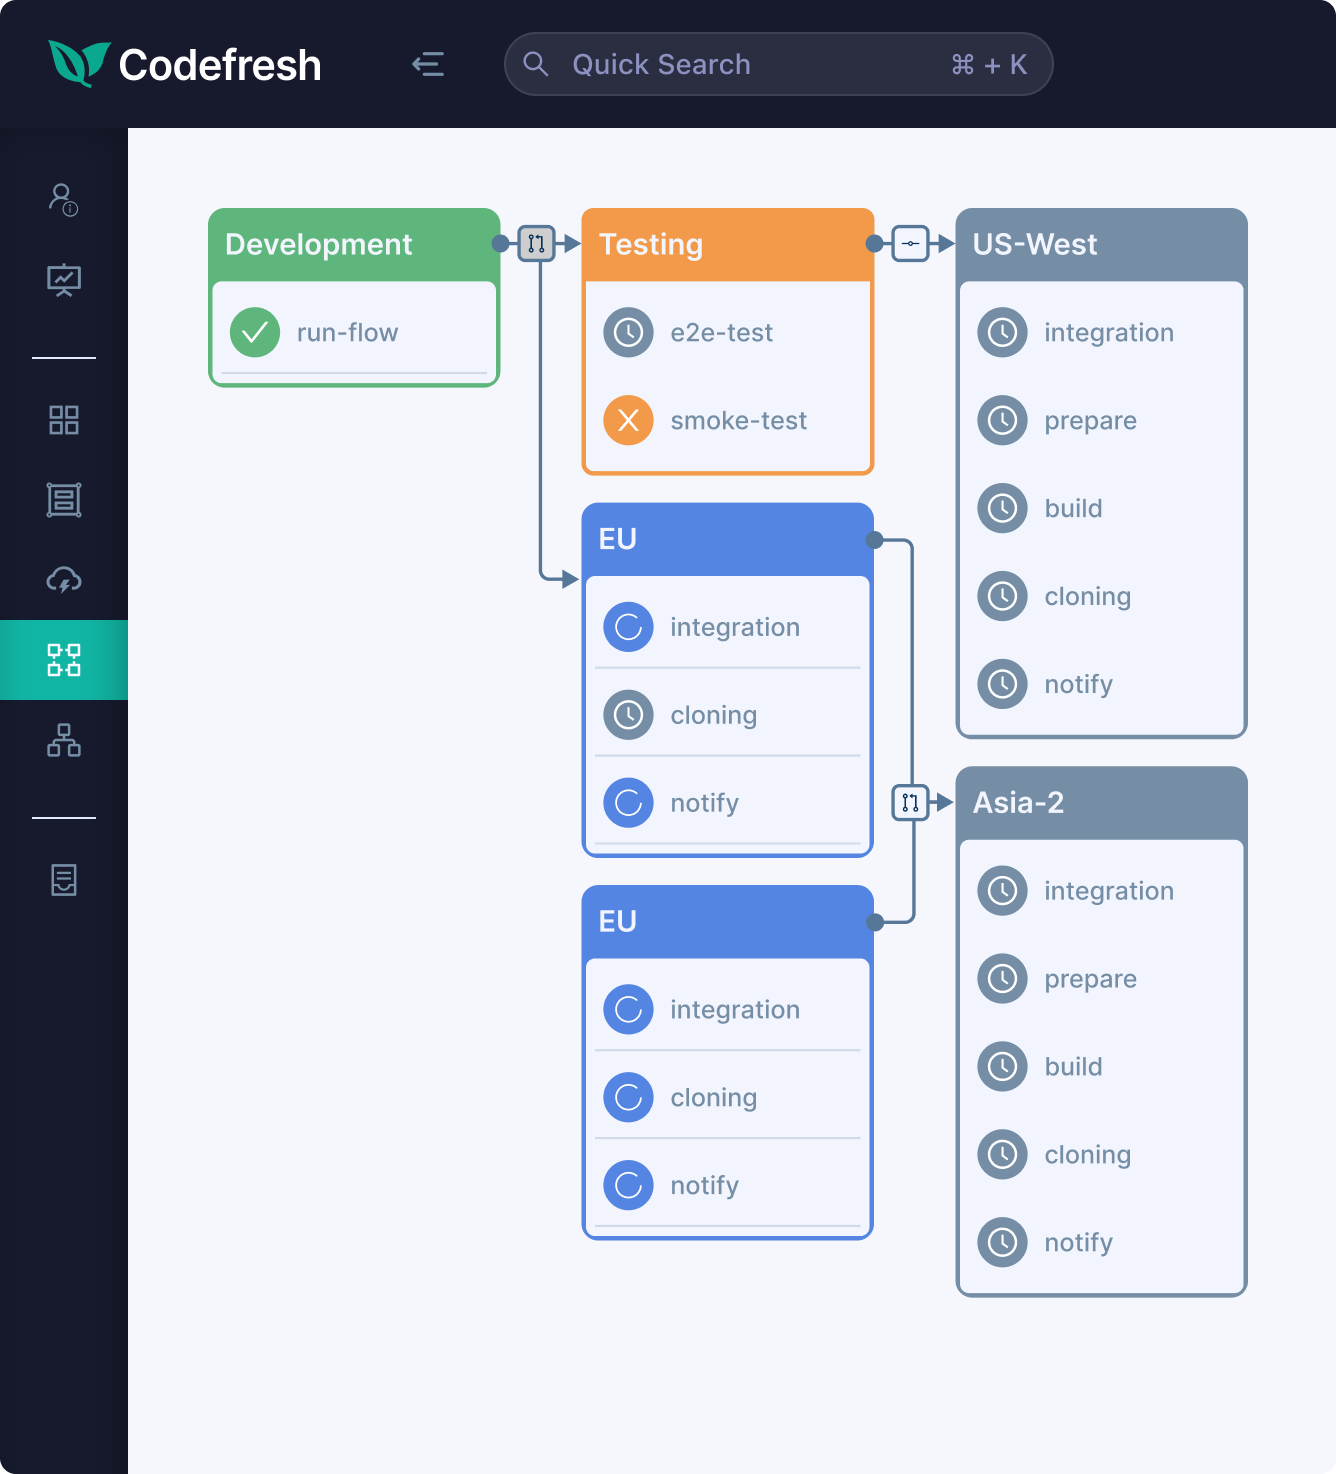Click Asia-2 build clock icon
The height and width of the screenshot is (1474, 1336).
(x=1003, y=1066)
